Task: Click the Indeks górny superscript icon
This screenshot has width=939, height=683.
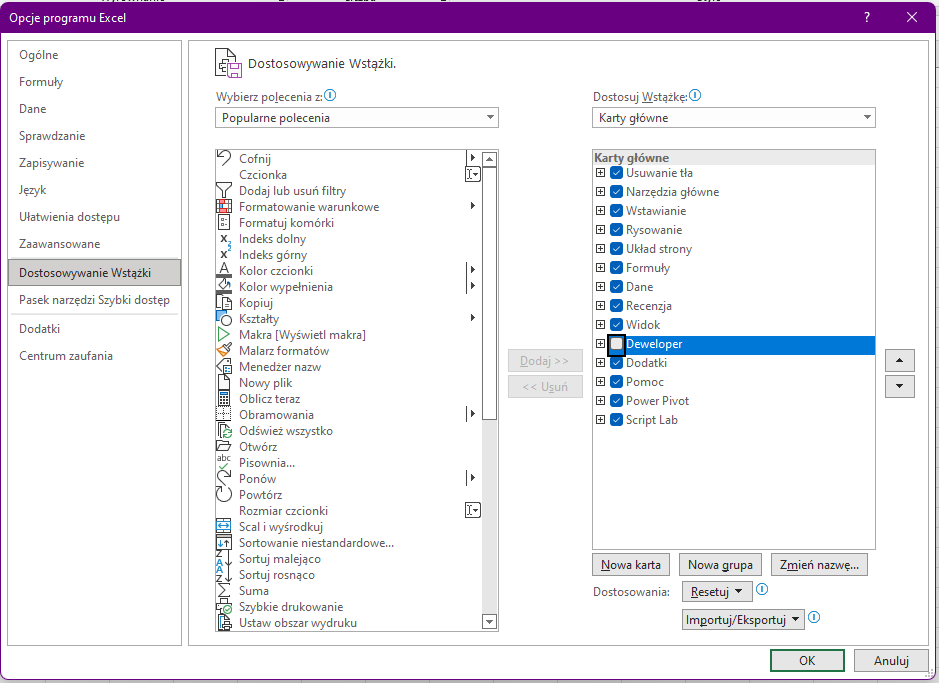Action: tap(225, 254)
